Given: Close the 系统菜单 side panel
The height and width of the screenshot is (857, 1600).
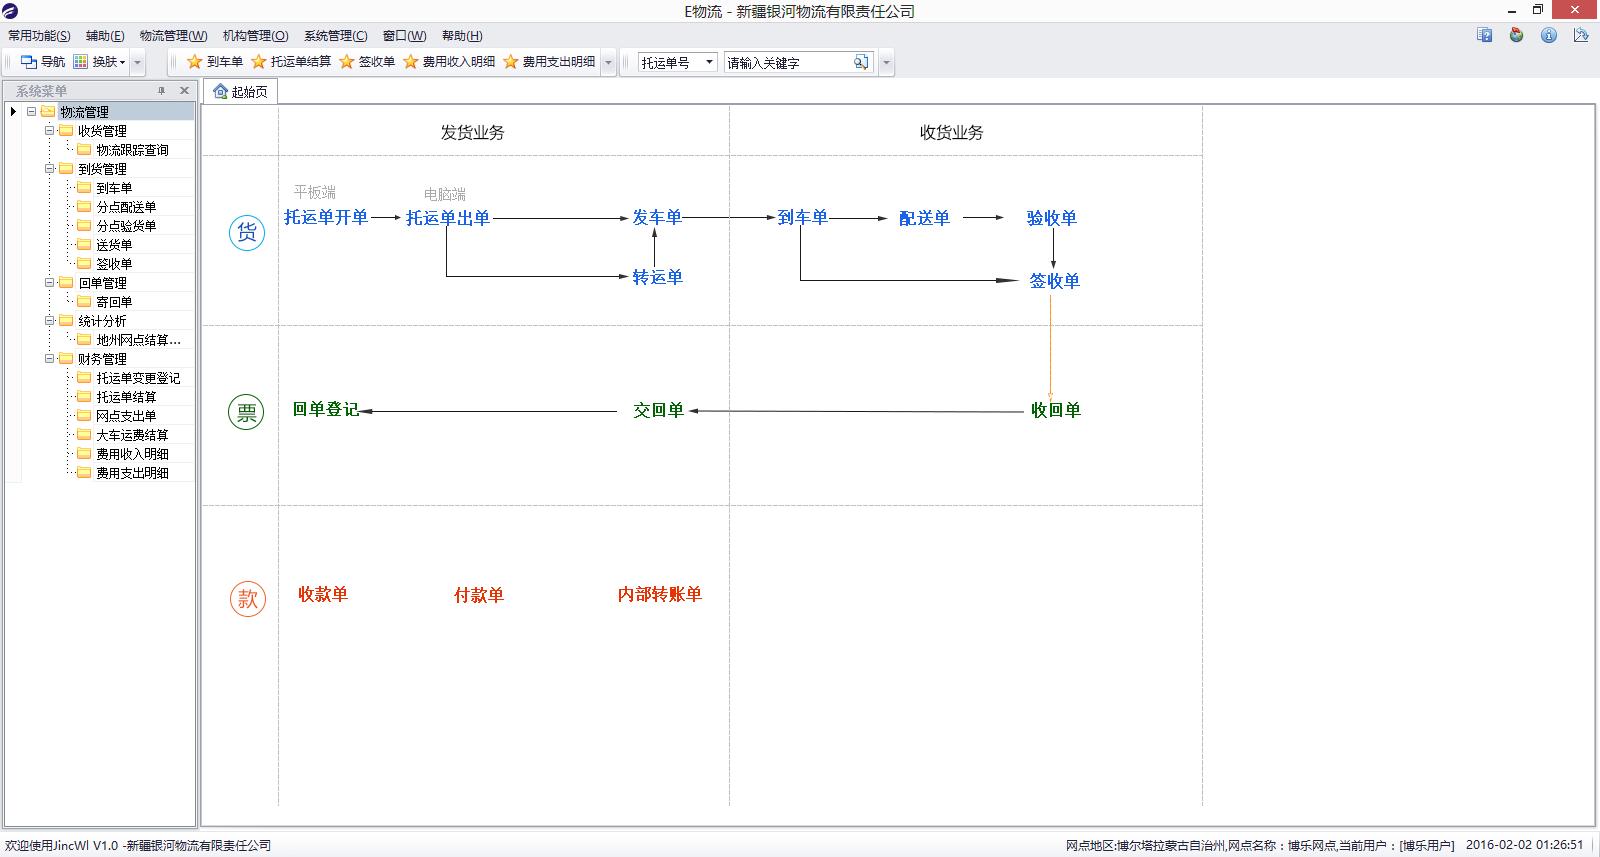Looking at the screenshot, I should coord(184,91).
